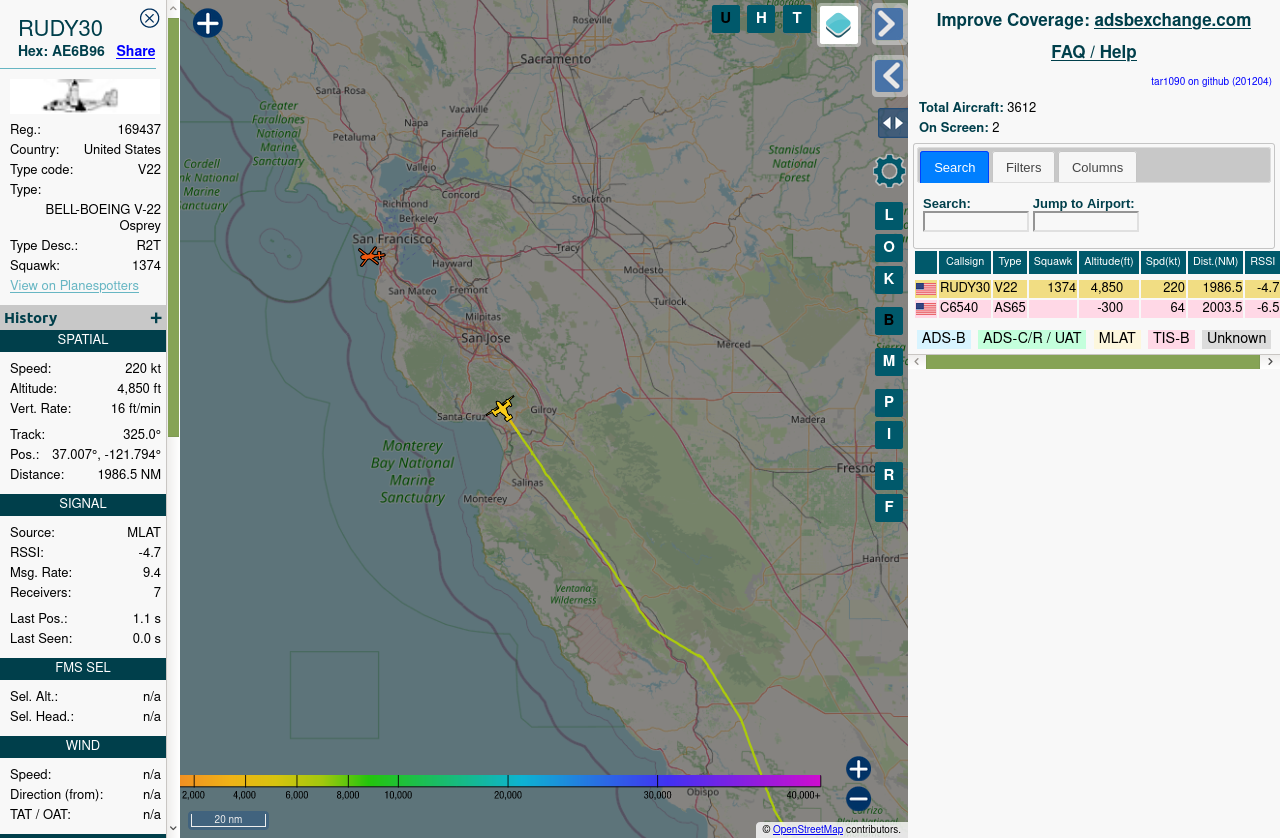Toggle the T map button

(797, 19)
